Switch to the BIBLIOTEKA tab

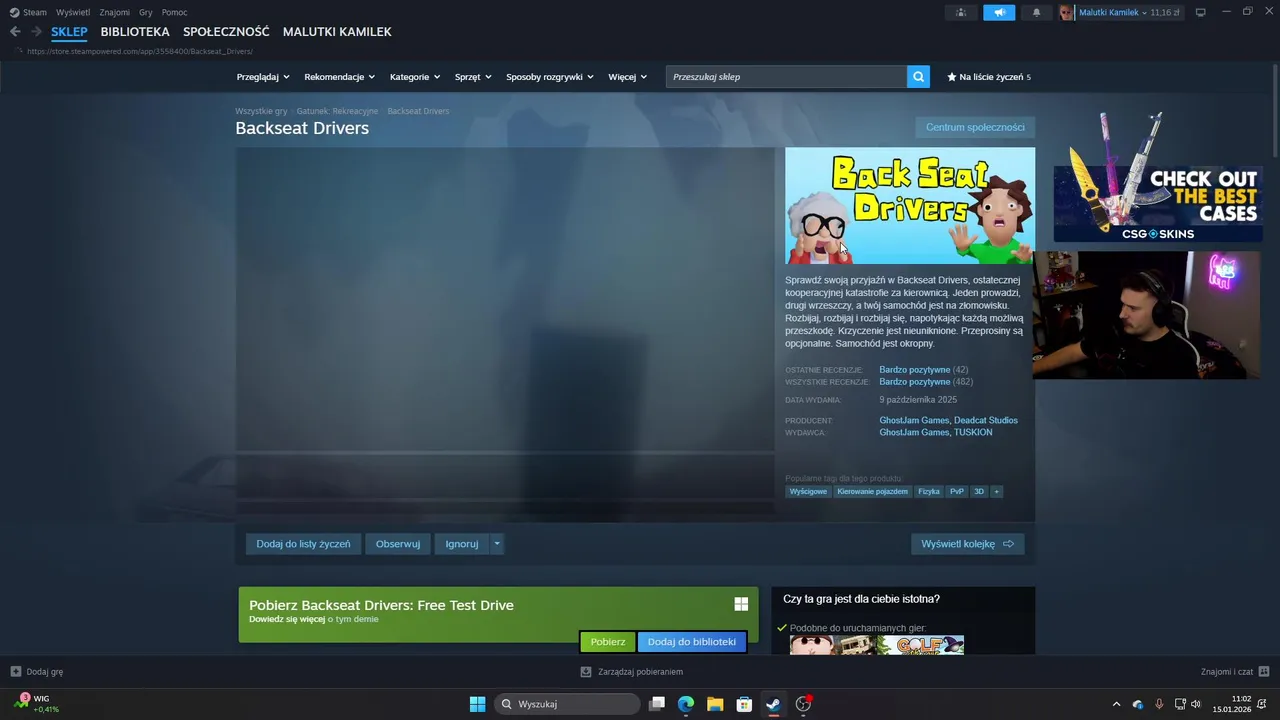pos(135,32)
